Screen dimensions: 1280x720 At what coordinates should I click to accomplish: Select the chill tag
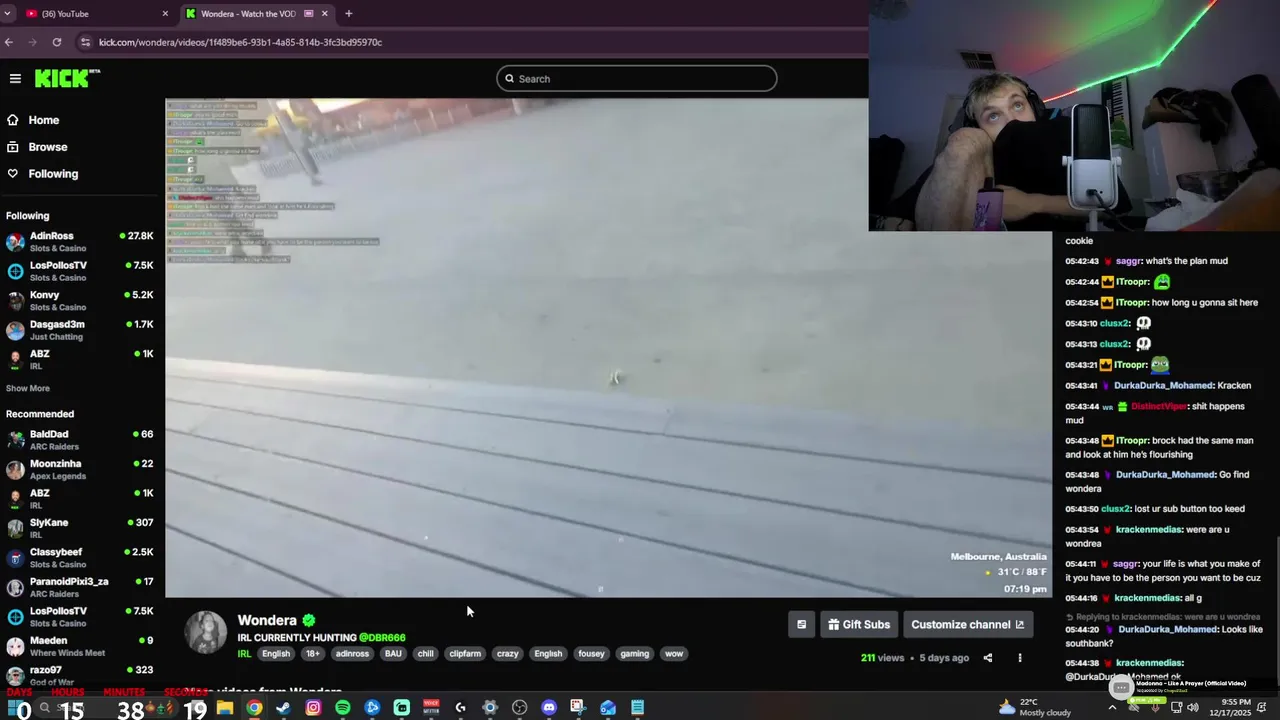click(x=426, y=654)
